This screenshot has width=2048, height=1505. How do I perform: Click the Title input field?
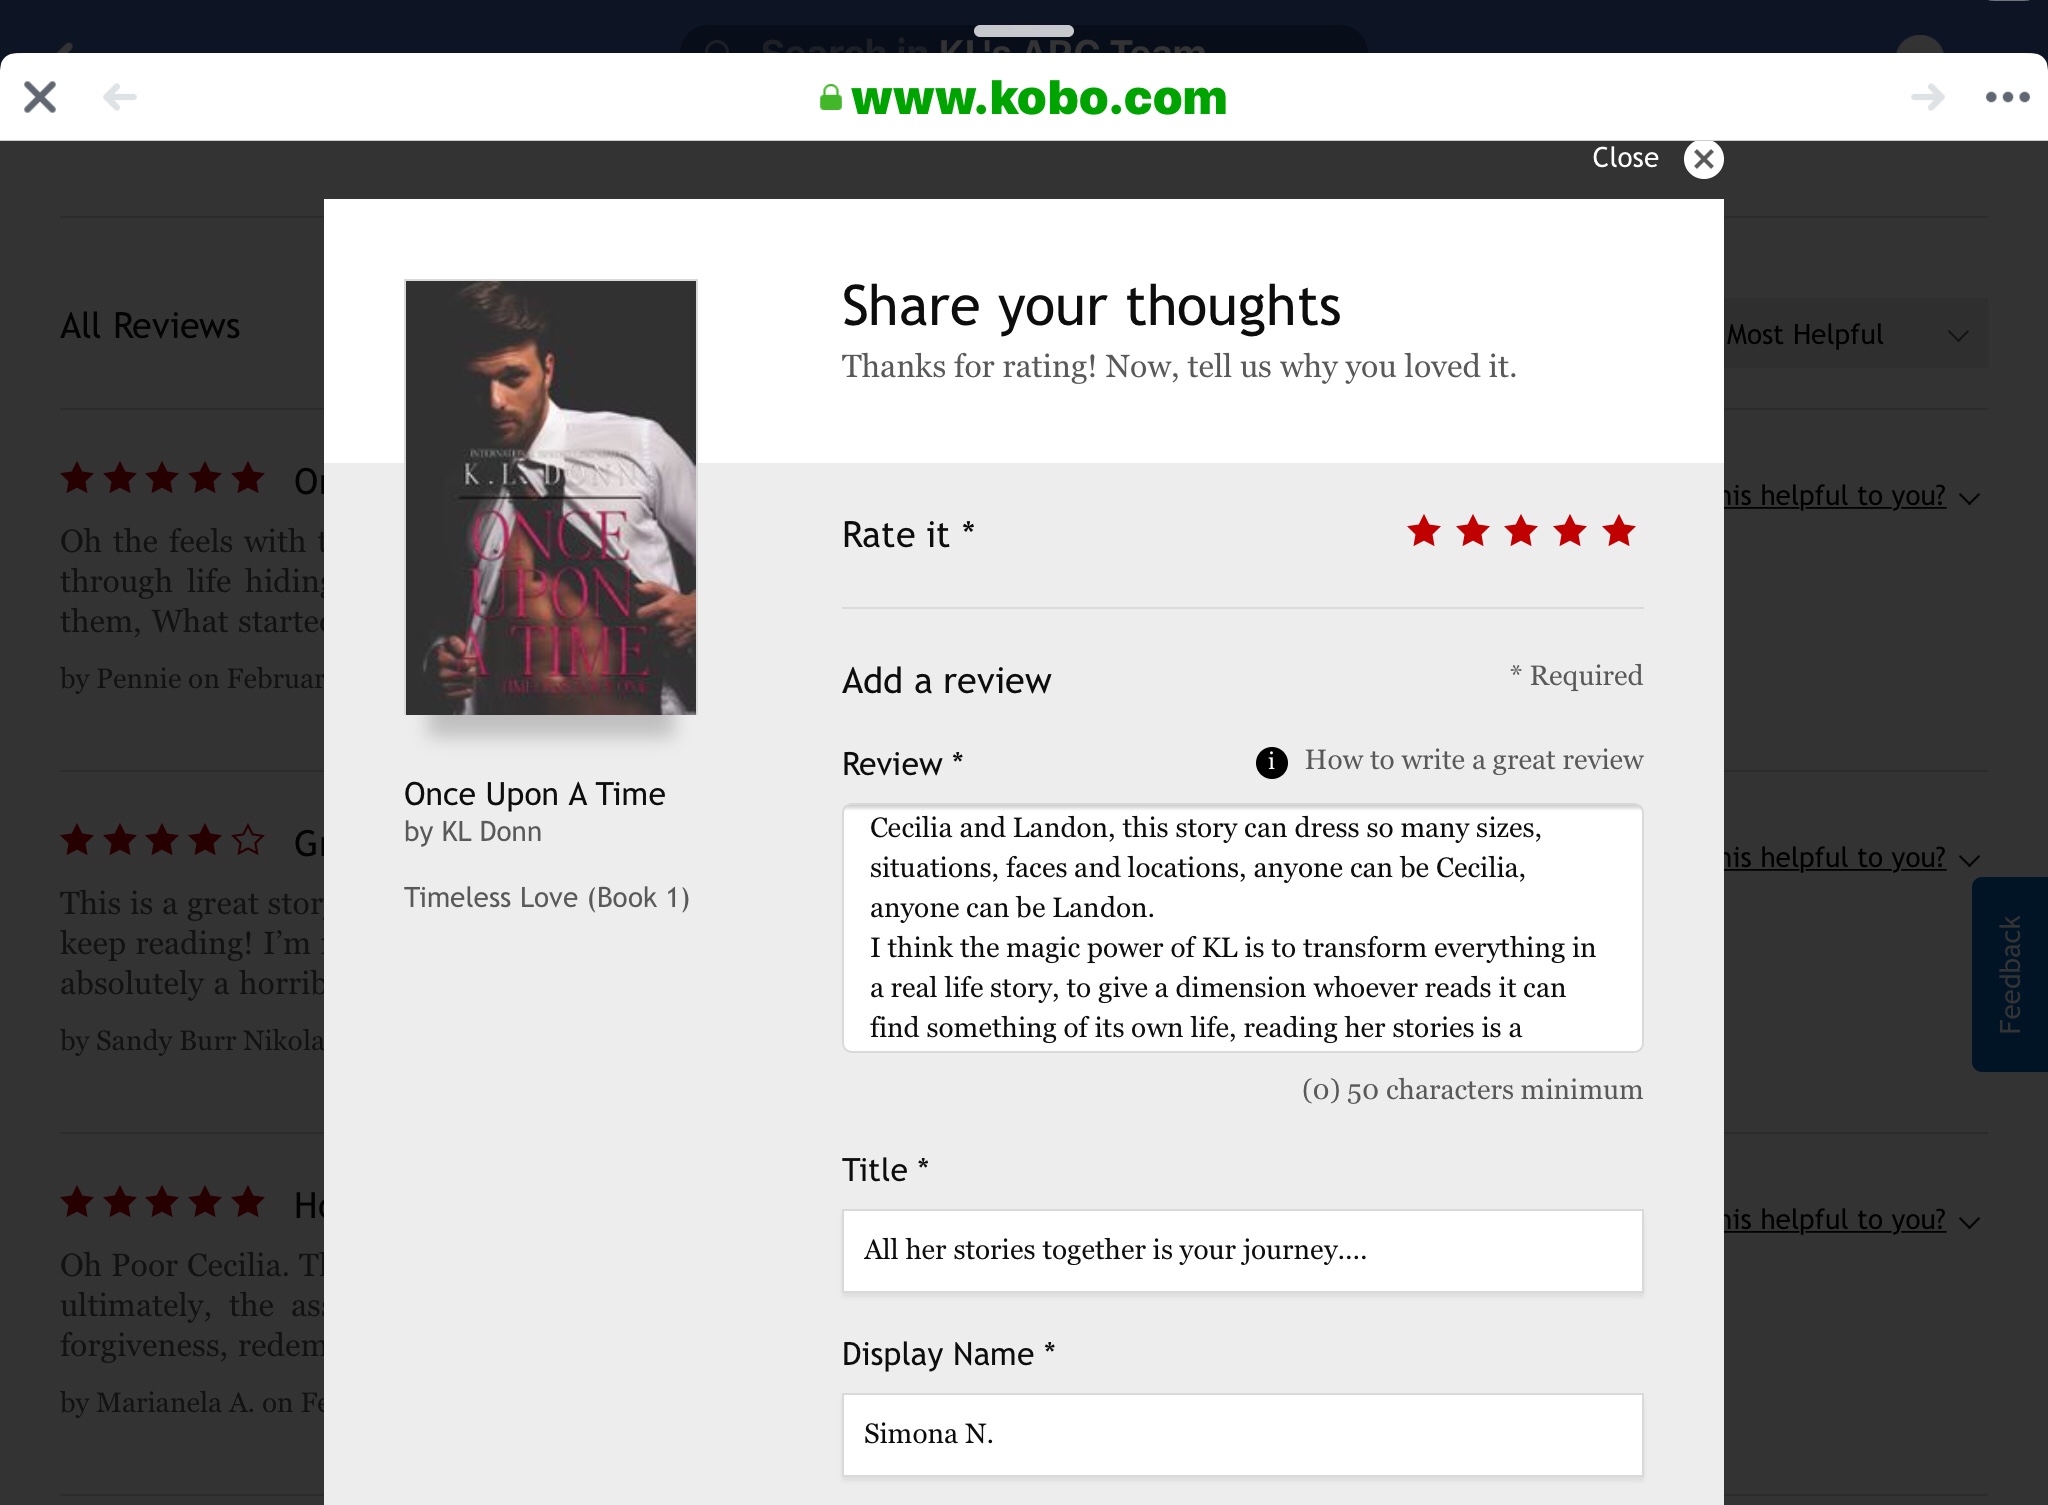coord(1242,1250)
